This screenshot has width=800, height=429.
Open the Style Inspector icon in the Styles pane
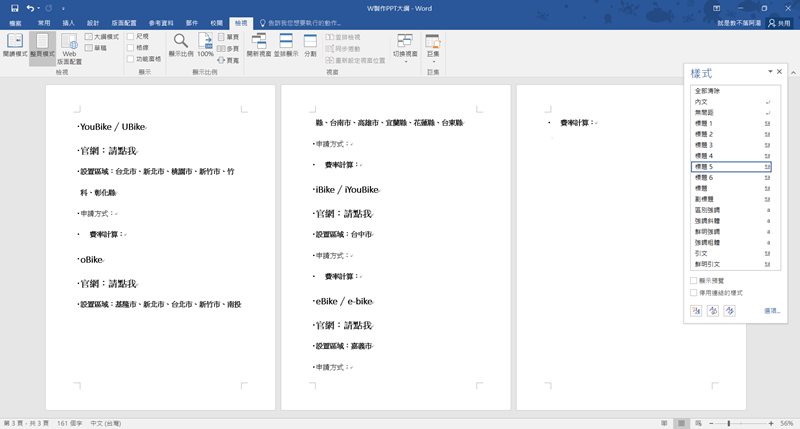(713, 311)
